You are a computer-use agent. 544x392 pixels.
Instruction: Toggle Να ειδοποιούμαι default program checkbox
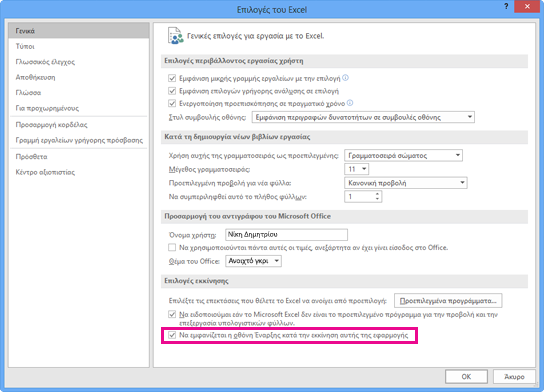[172, 314]
